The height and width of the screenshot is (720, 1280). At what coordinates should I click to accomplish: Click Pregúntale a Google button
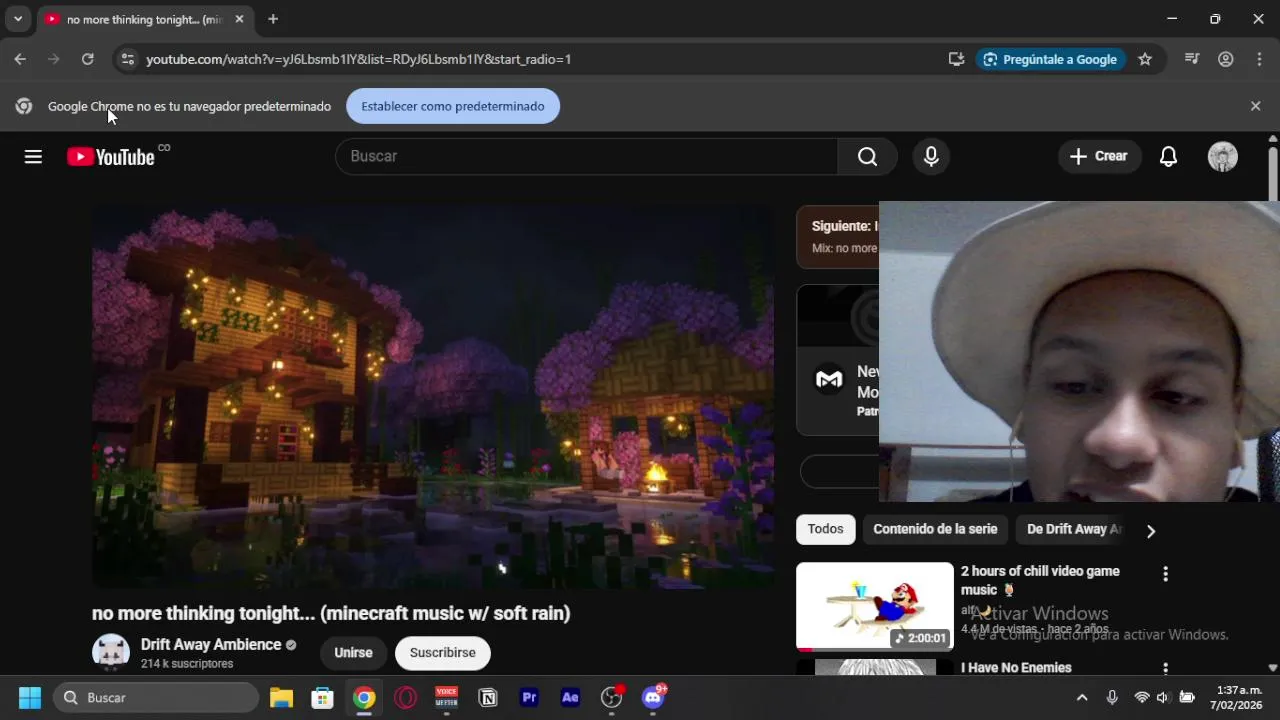click(x=1050, y=59)
